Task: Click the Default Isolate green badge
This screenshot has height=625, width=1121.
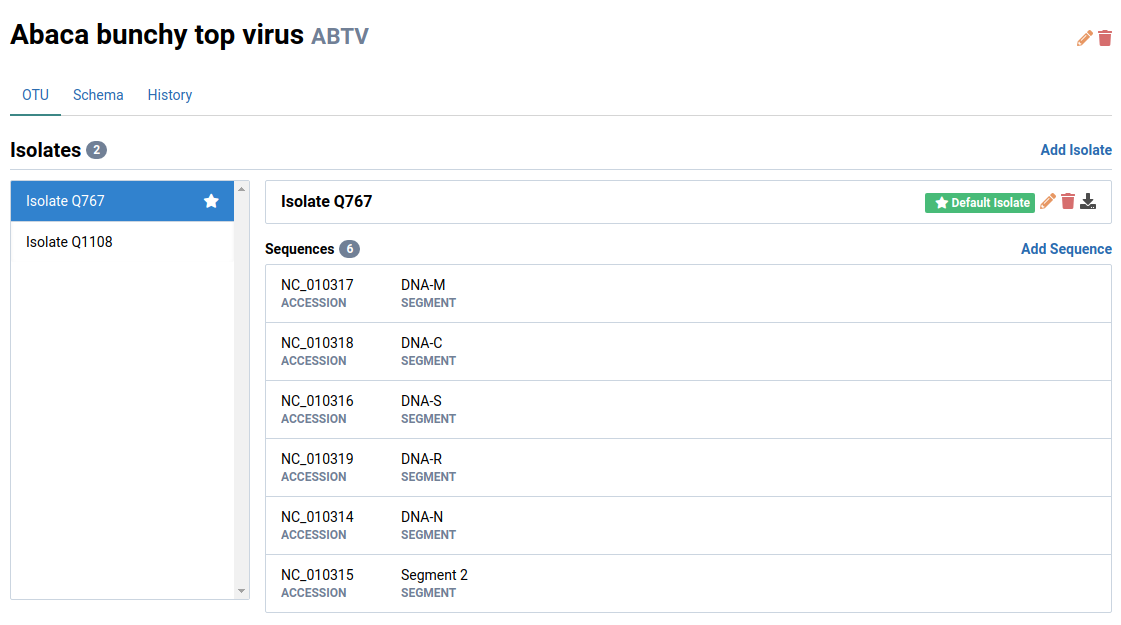Action: coord(979,203)
